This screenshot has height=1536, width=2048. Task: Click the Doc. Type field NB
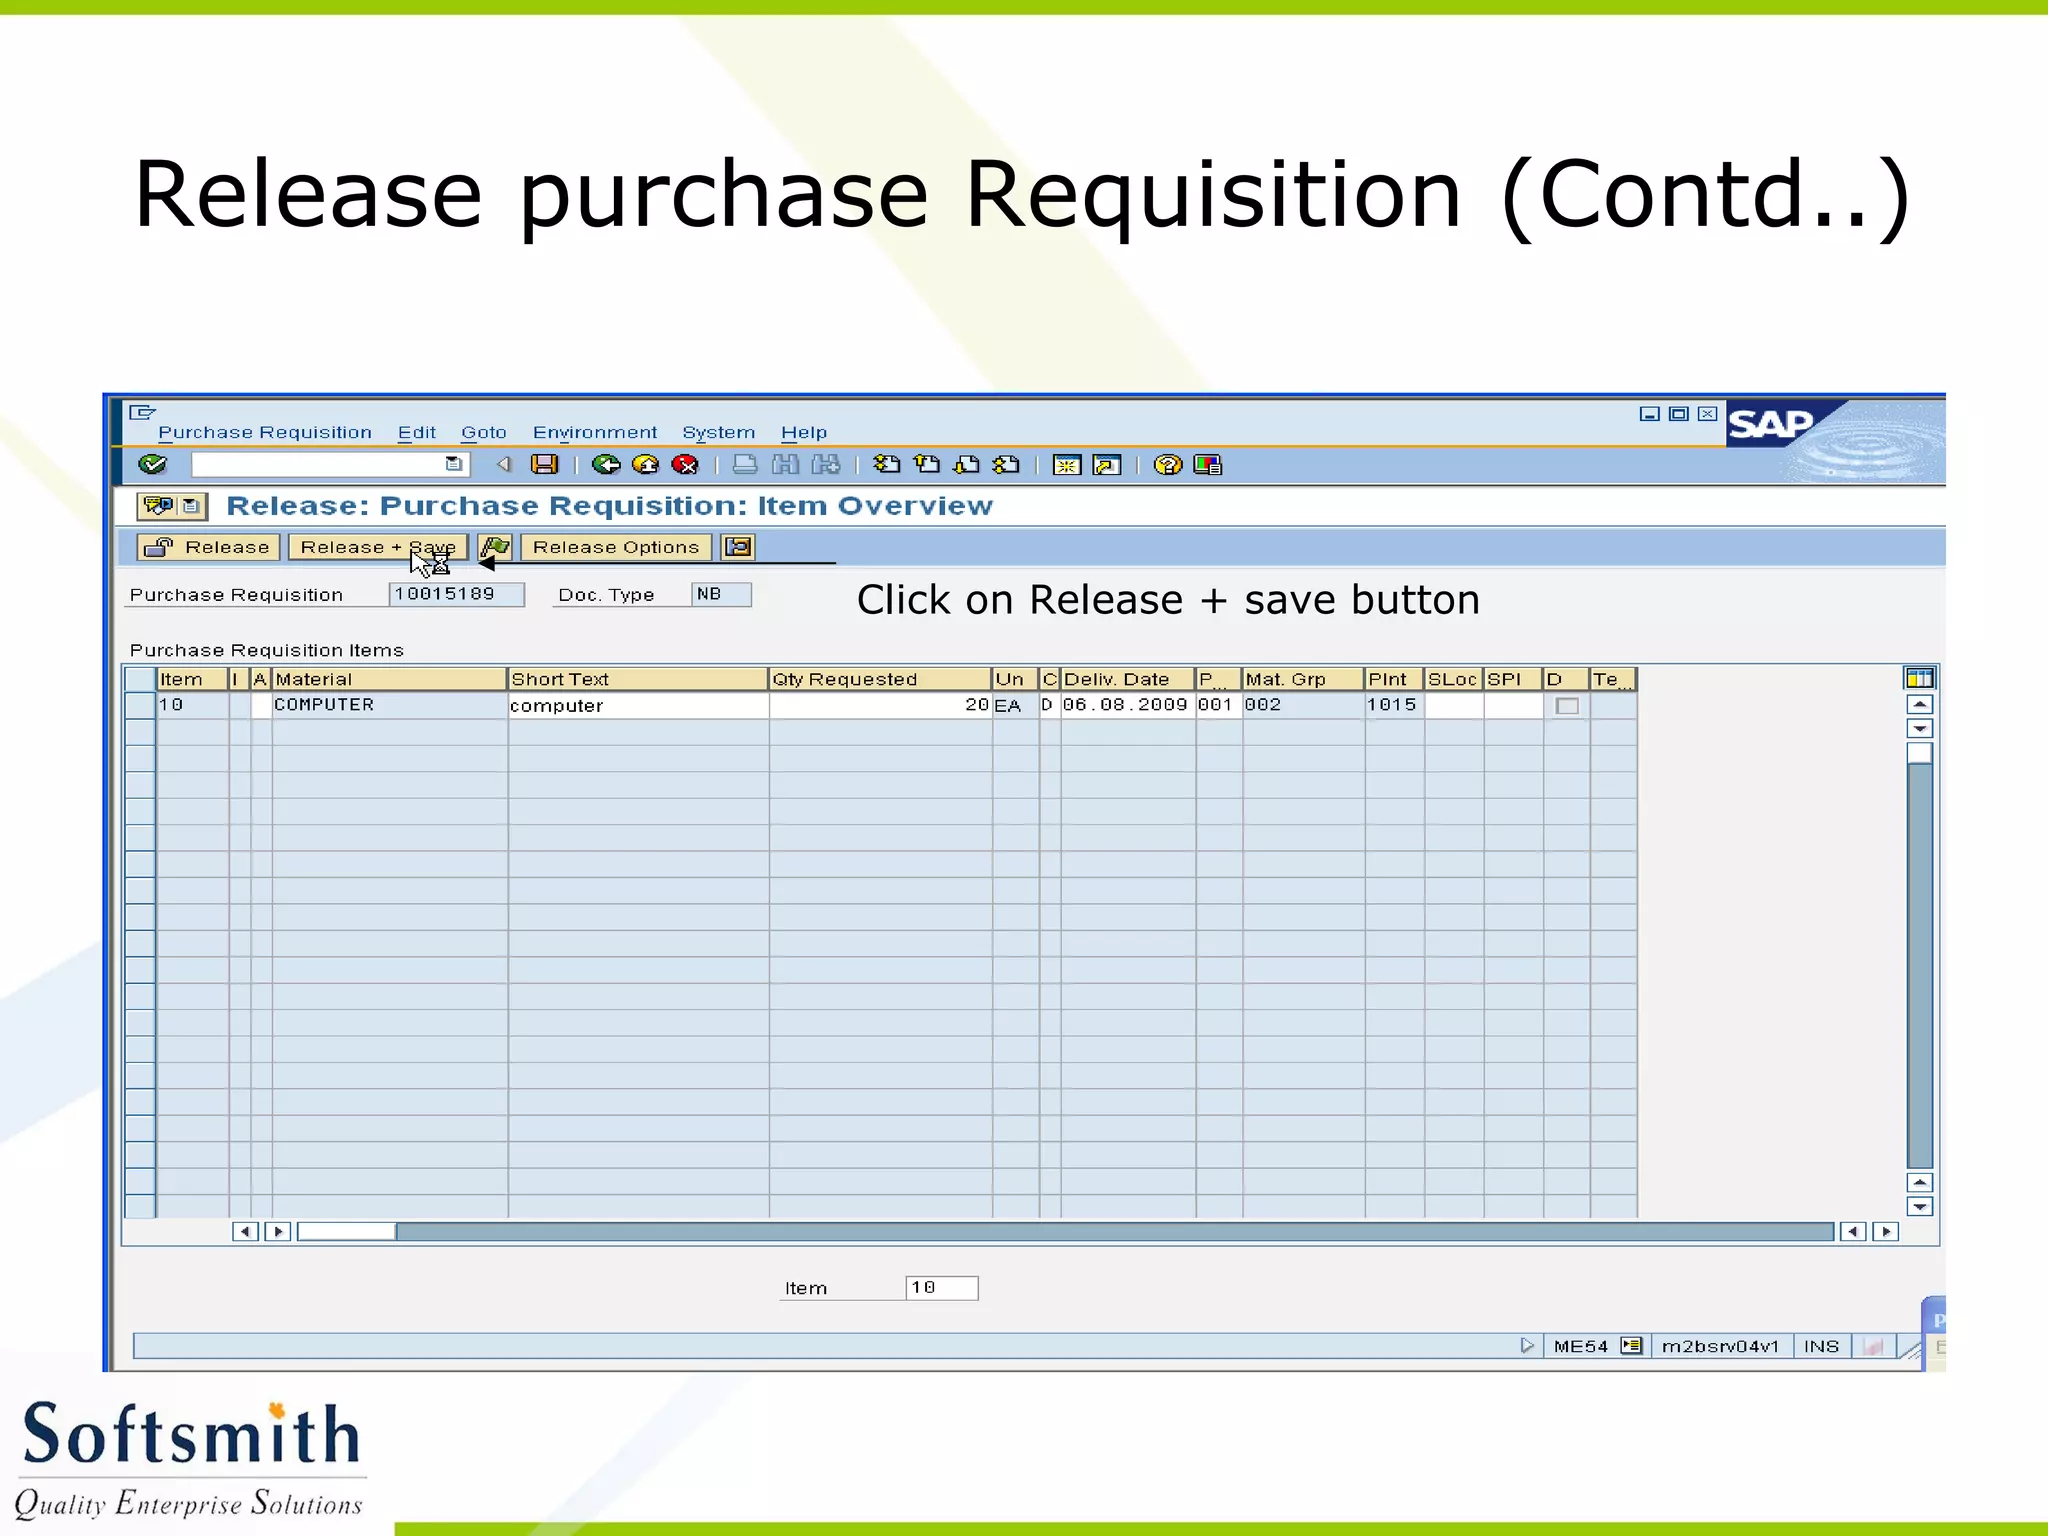(721, 594)
